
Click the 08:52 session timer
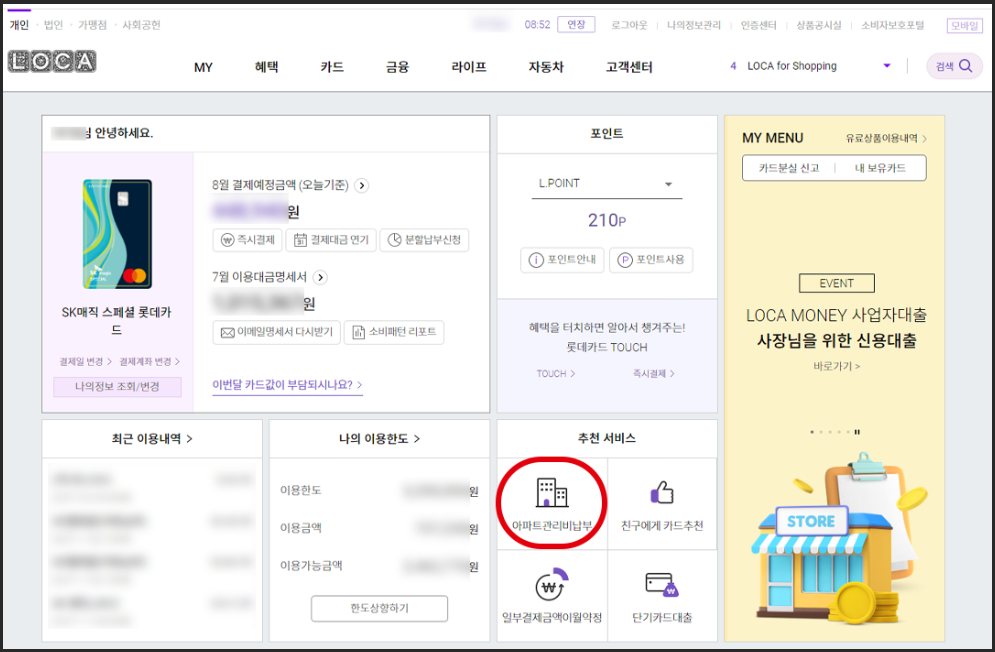click(x=537, y=25)
